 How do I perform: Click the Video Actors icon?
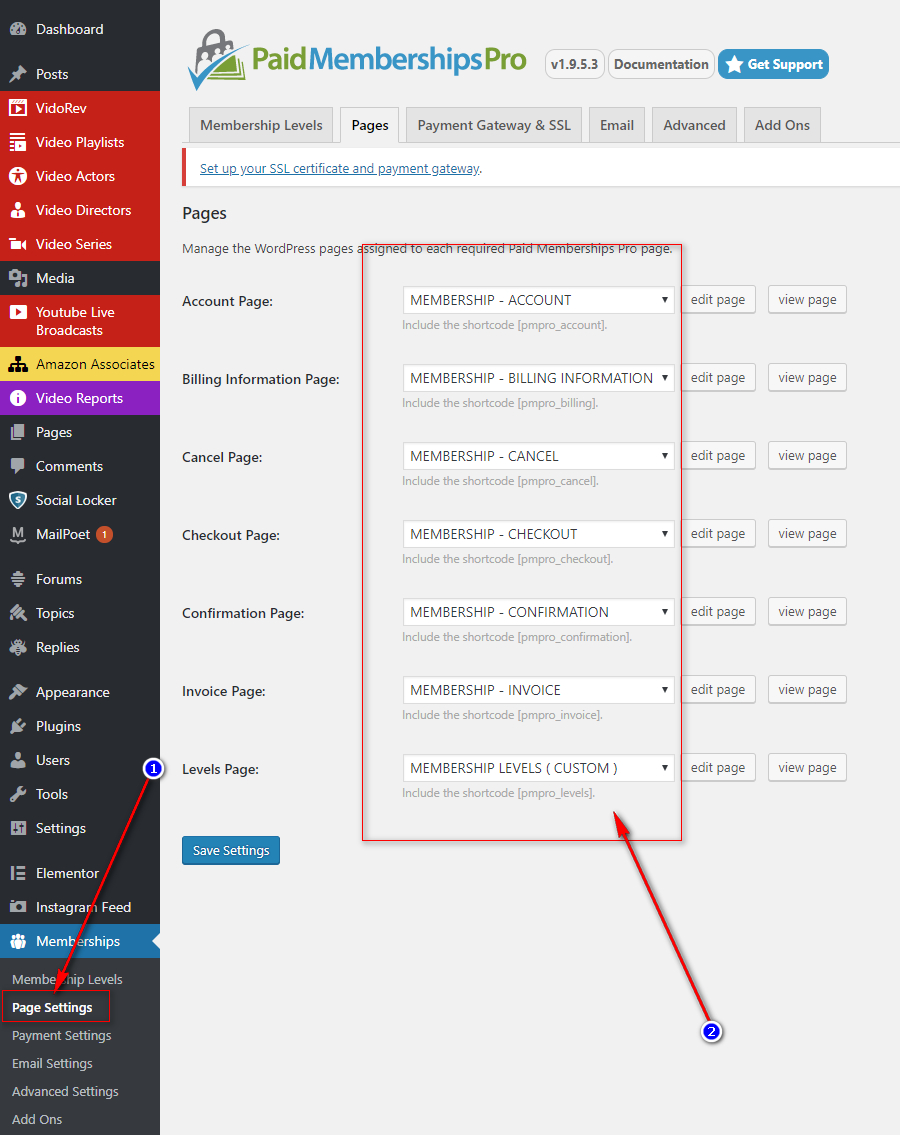point(18,176)
